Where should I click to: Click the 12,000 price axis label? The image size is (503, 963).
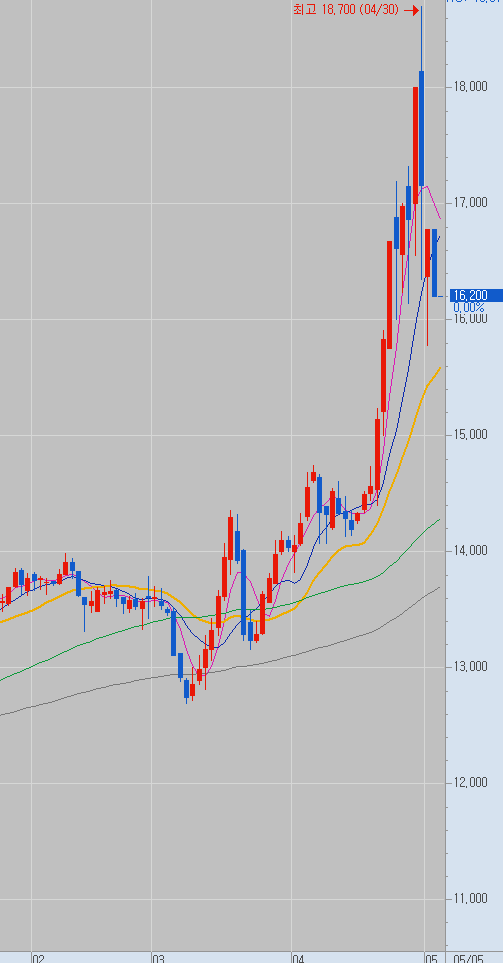click(470, 783)
